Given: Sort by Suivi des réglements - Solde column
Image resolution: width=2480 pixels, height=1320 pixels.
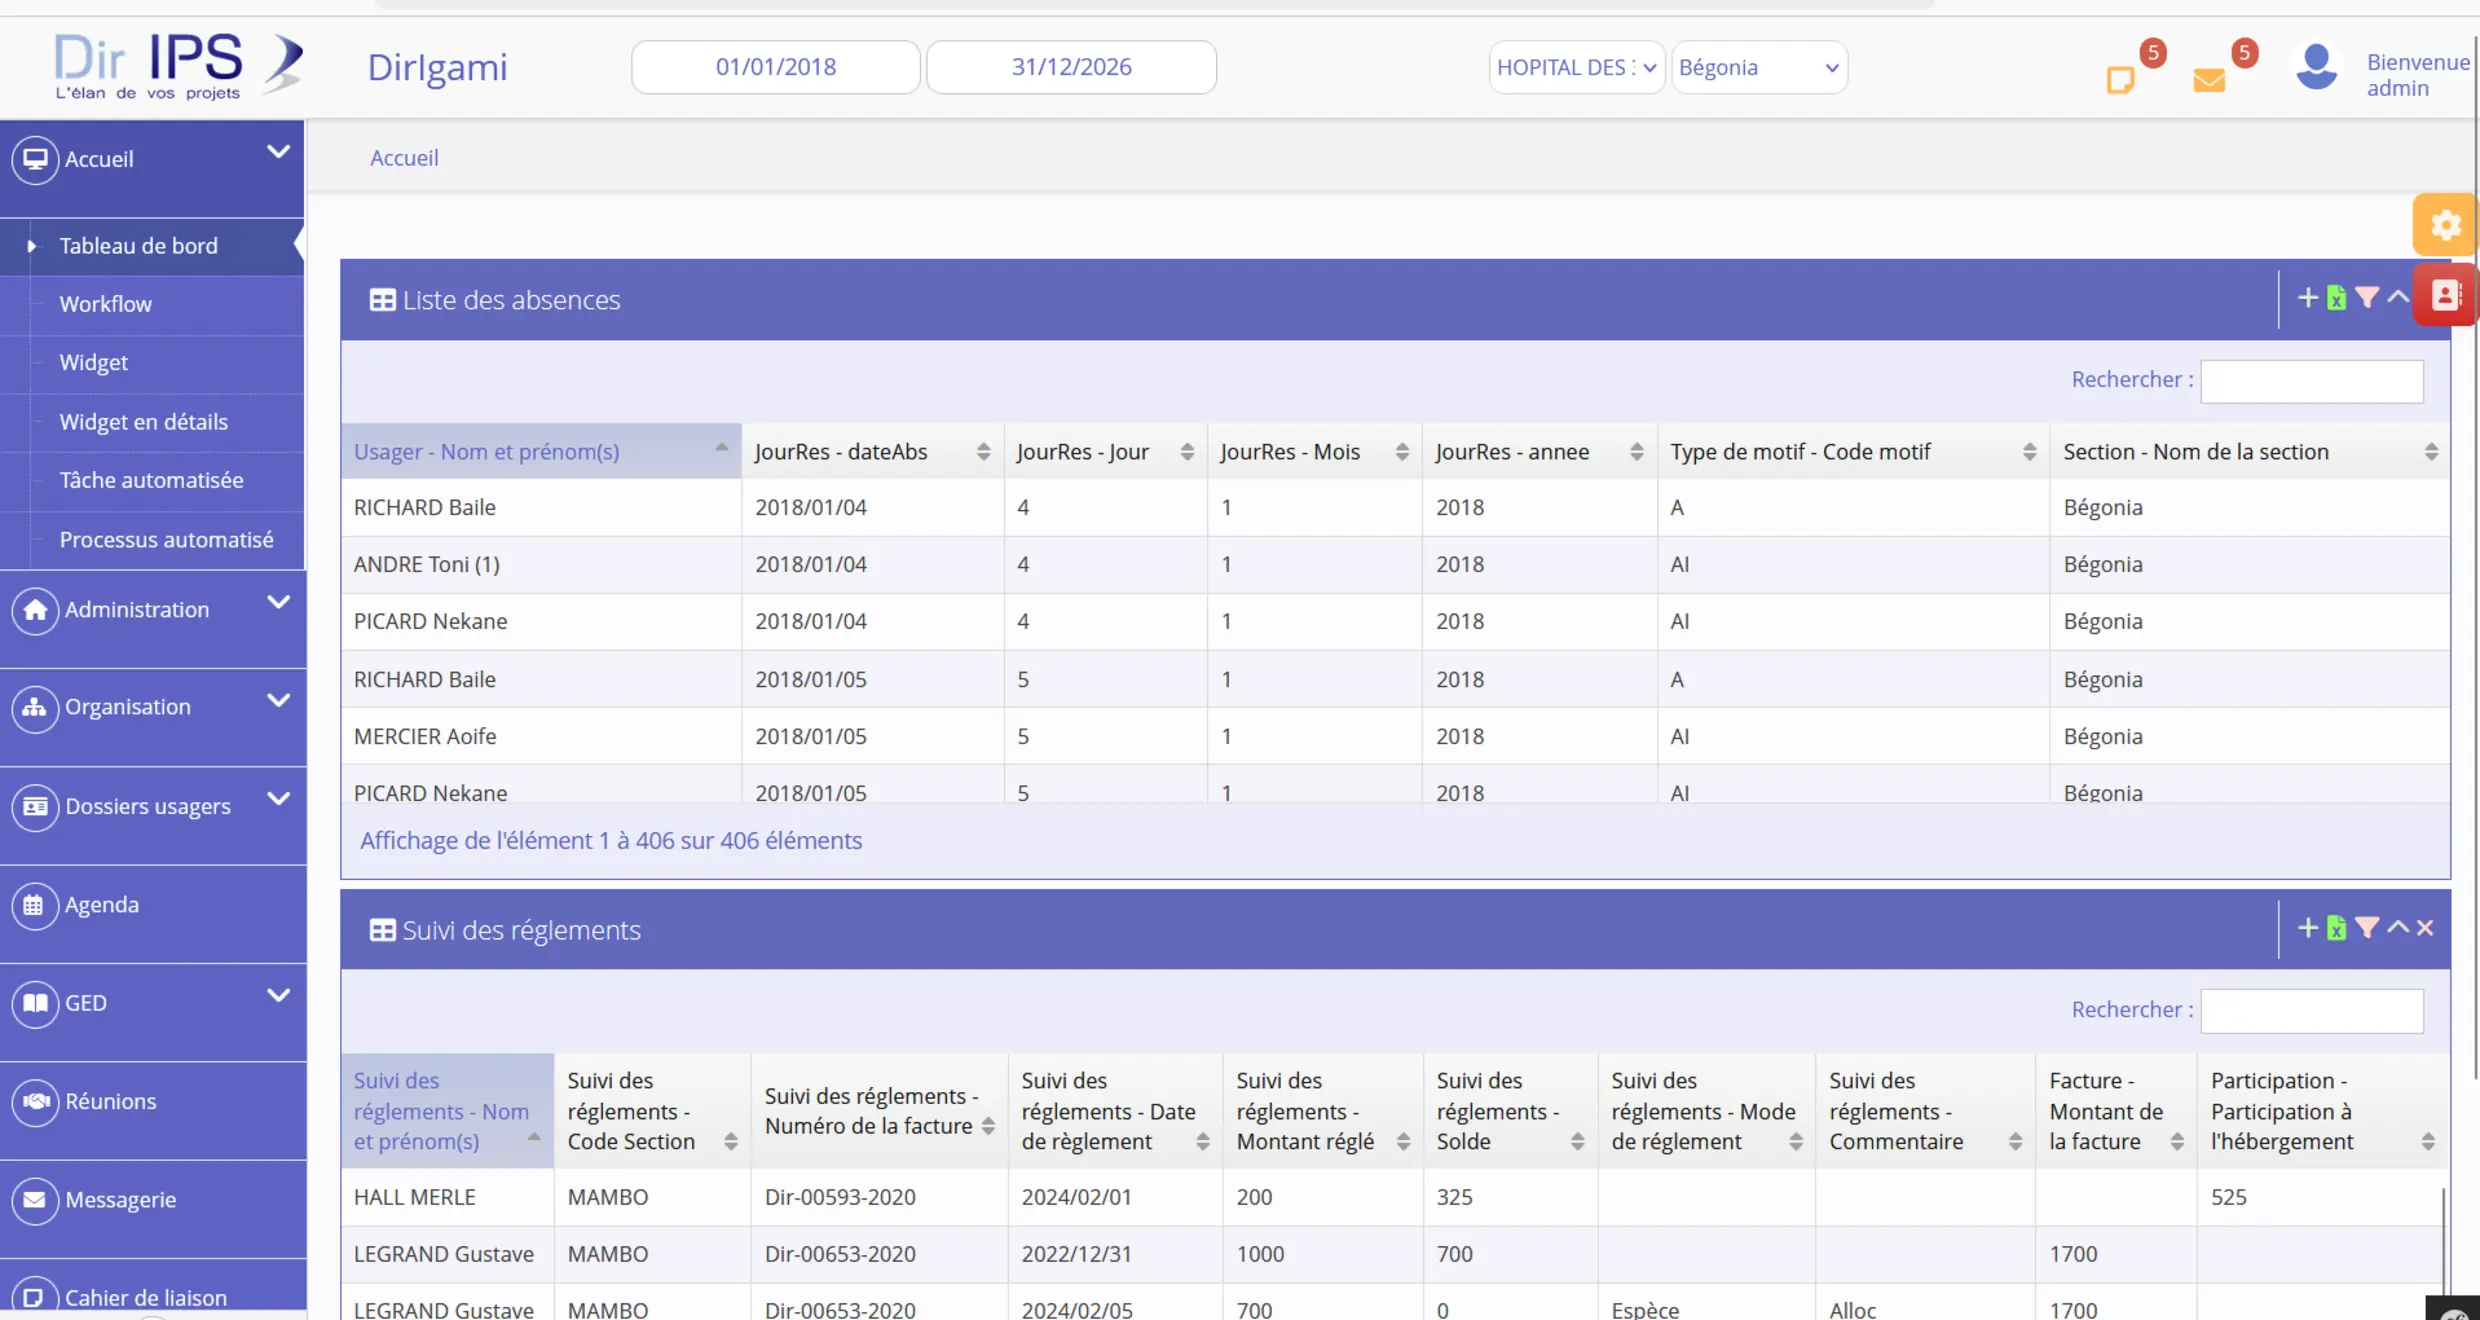Looking at the screenshot, I should point(1510,1111).
